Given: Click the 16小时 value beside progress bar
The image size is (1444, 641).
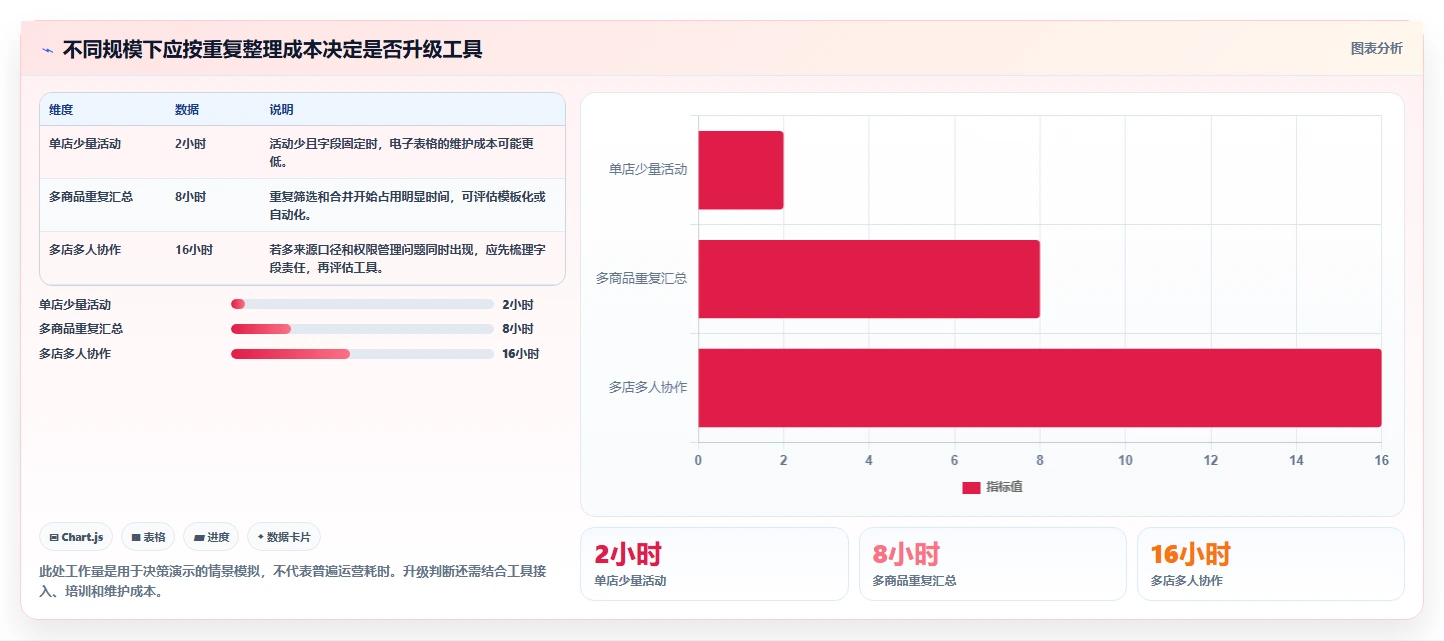Looking at the screenshot, I should 520,354.
